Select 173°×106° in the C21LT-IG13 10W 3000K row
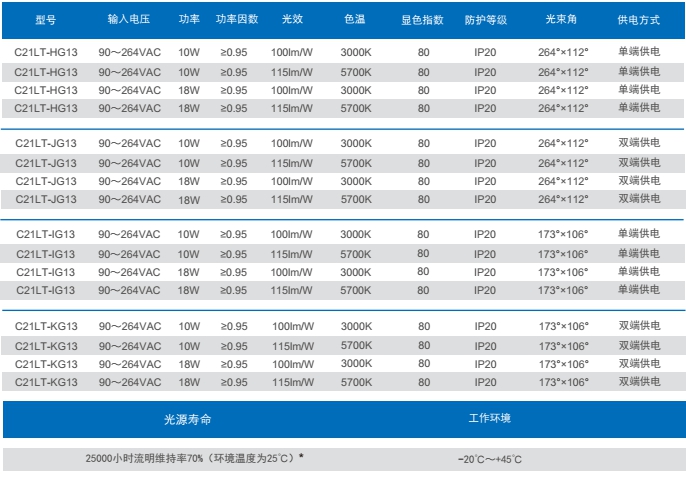This screenshot has height=481, width=686. click(x=563, y=235)
